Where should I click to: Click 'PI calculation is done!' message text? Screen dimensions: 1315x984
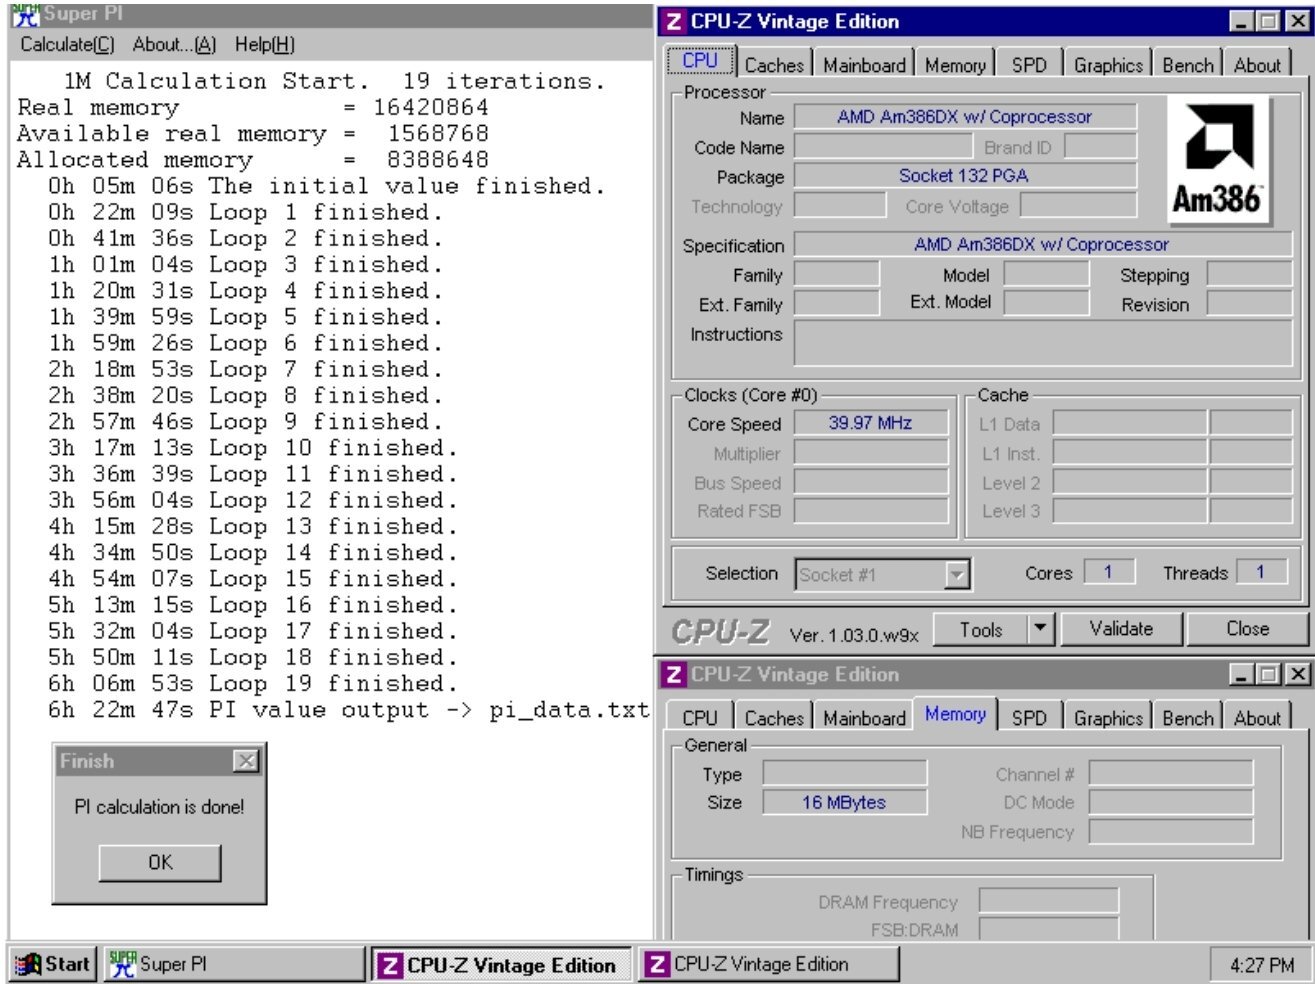click(159, 807)
